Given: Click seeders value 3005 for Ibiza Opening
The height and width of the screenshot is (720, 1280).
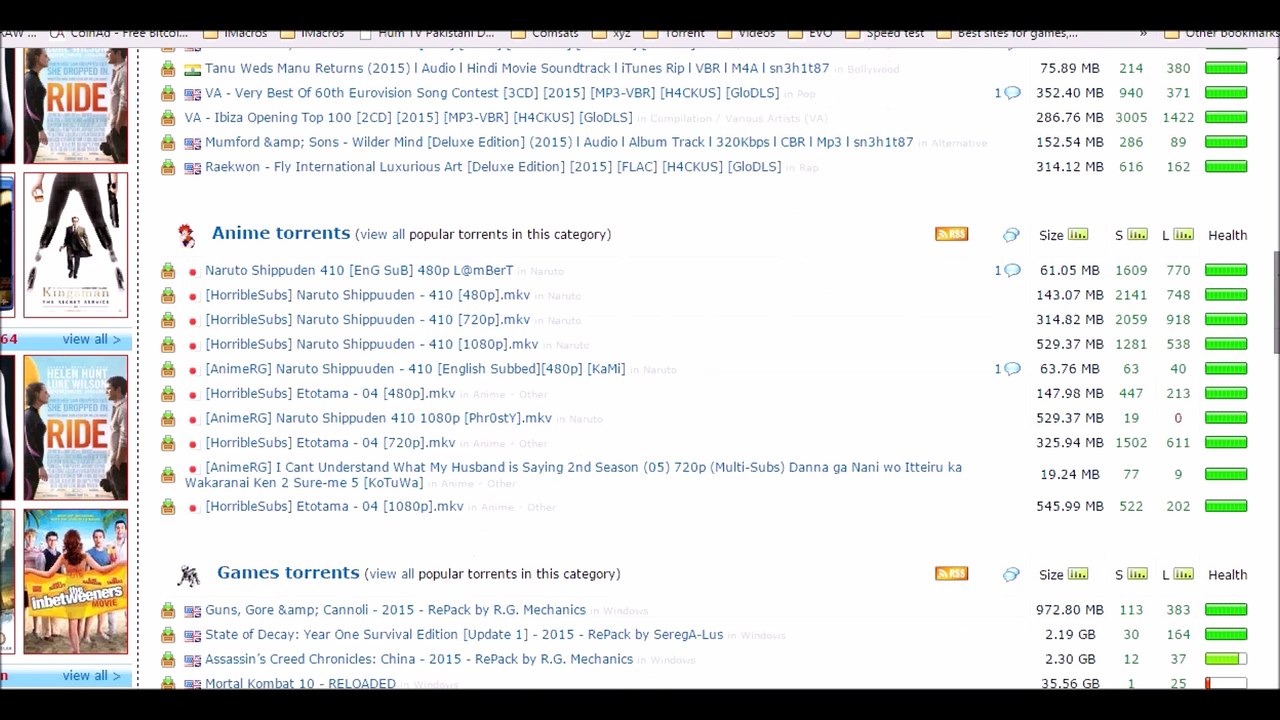Looking at the screenshot, I should [1131, 118].
